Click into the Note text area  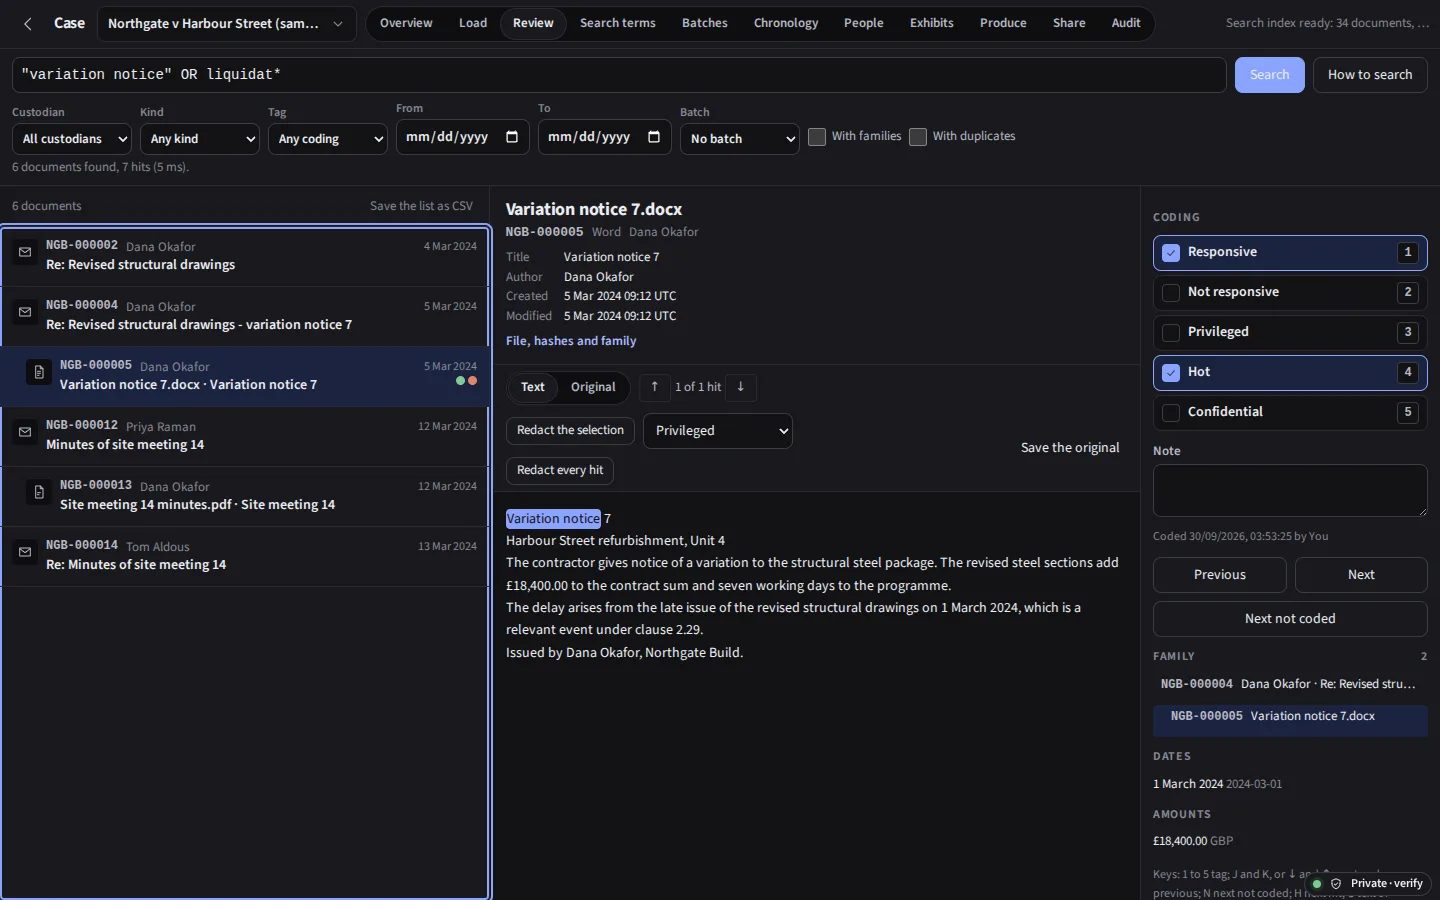[x=1290, y=491]
